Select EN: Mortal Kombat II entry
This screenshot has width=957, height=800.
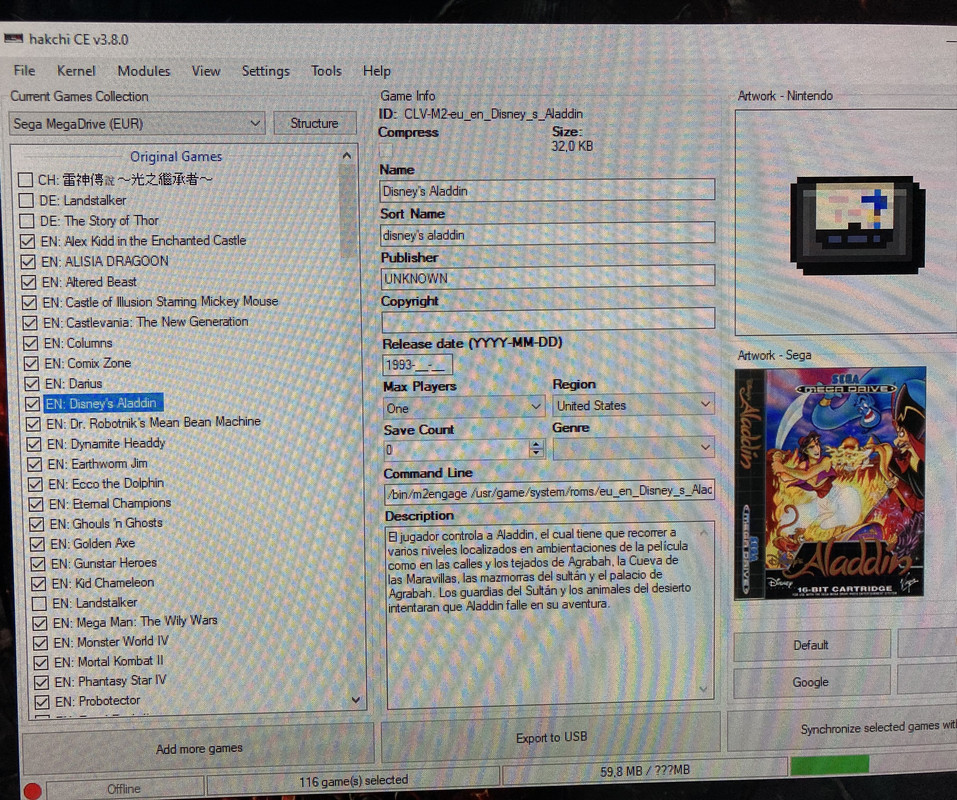pyautogui.click(x=109, y=661)
